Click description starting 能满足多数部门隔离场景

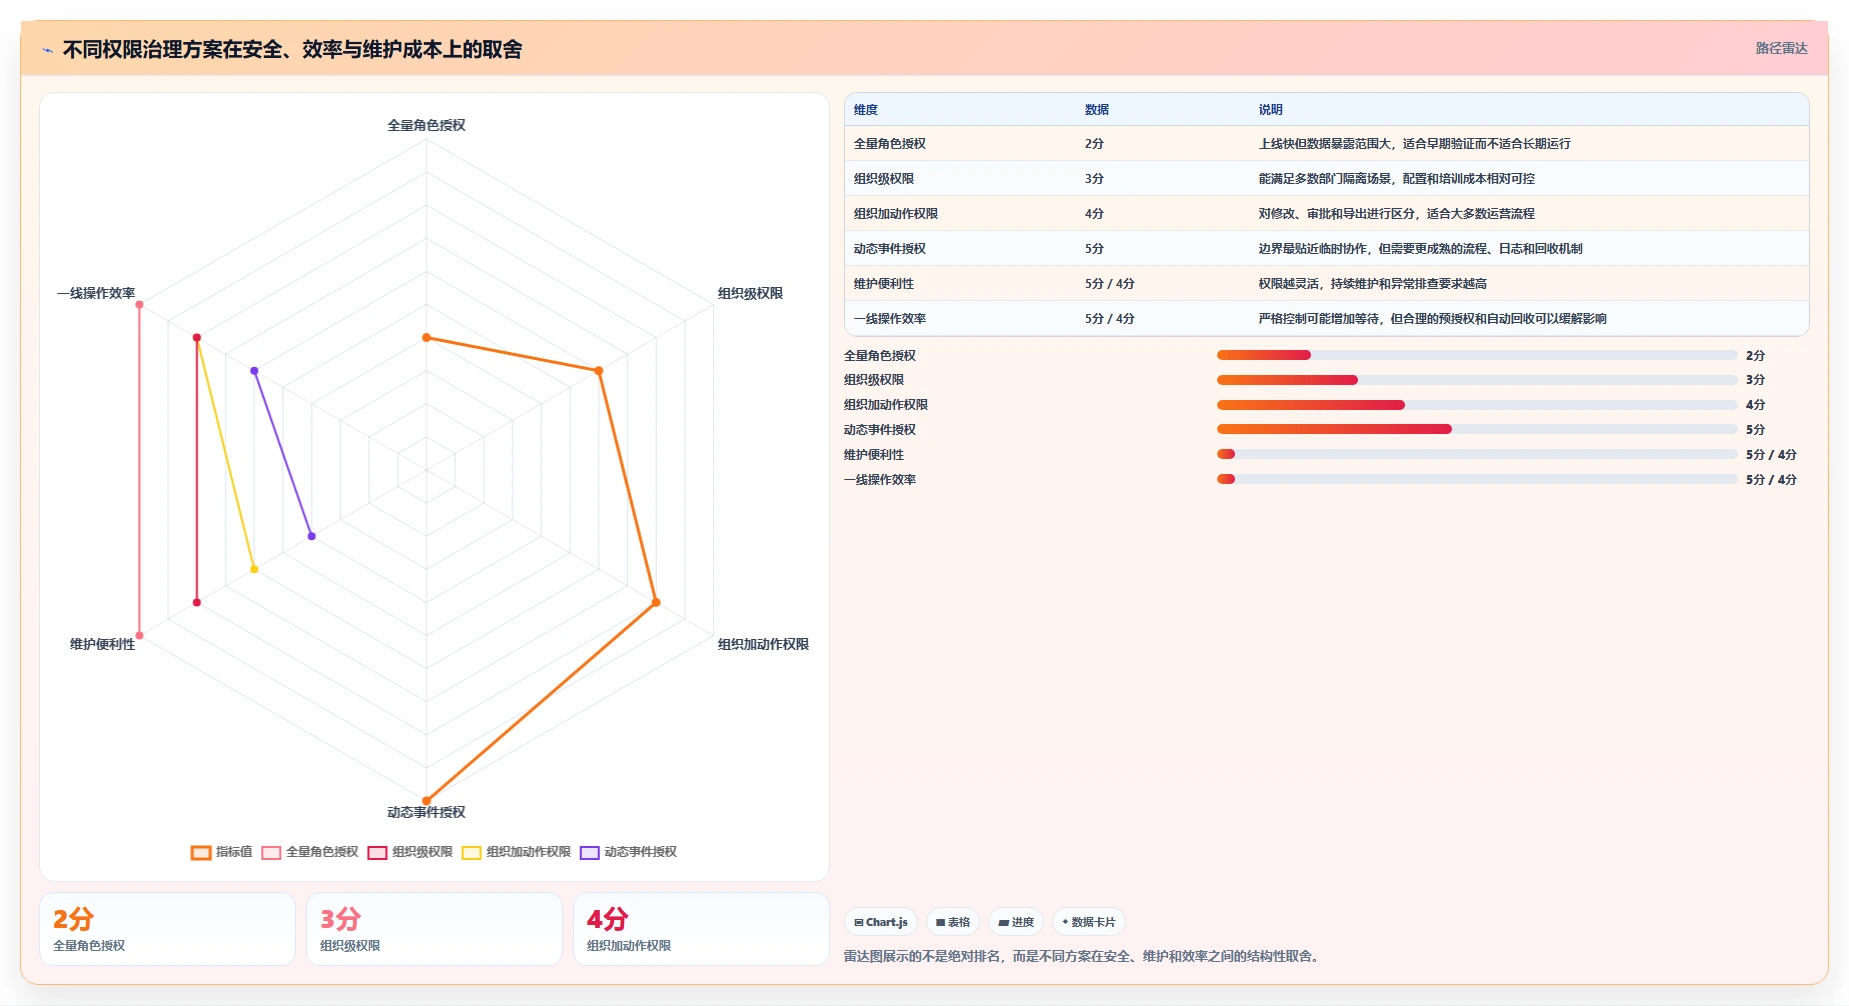[x=1396, y=179]
